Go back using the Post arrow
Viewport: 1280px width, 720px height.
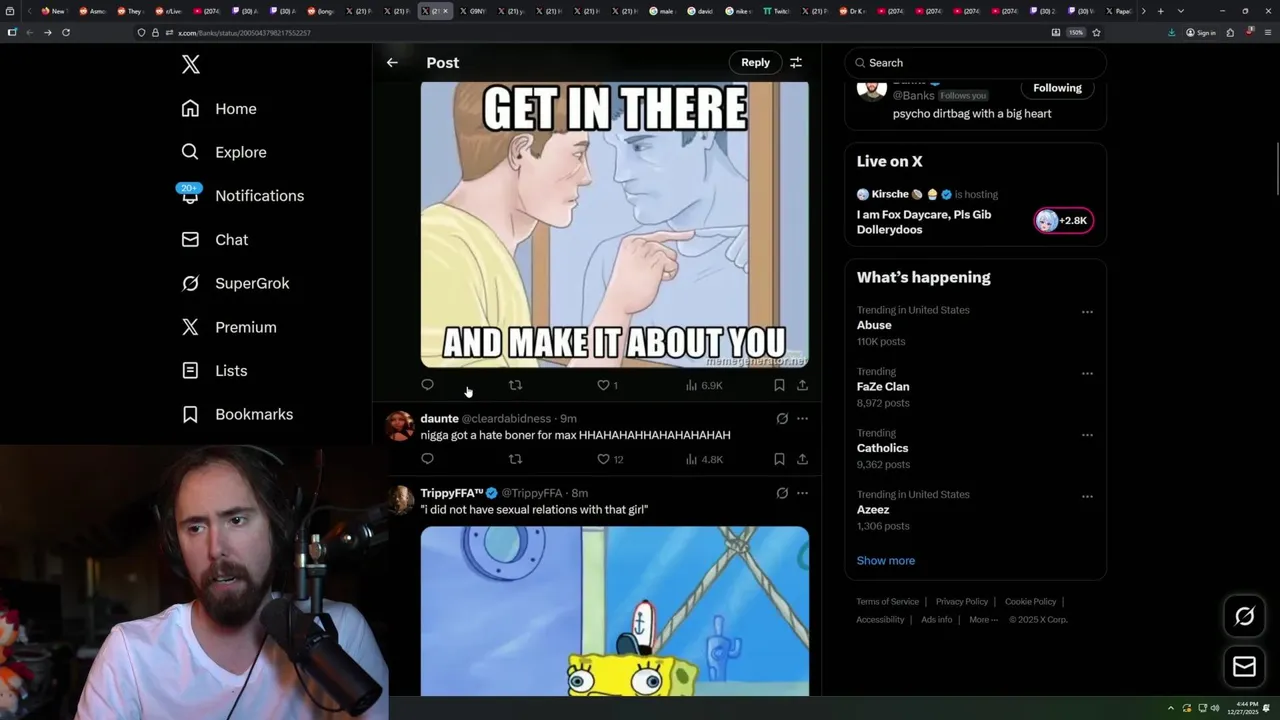(392, 62)
